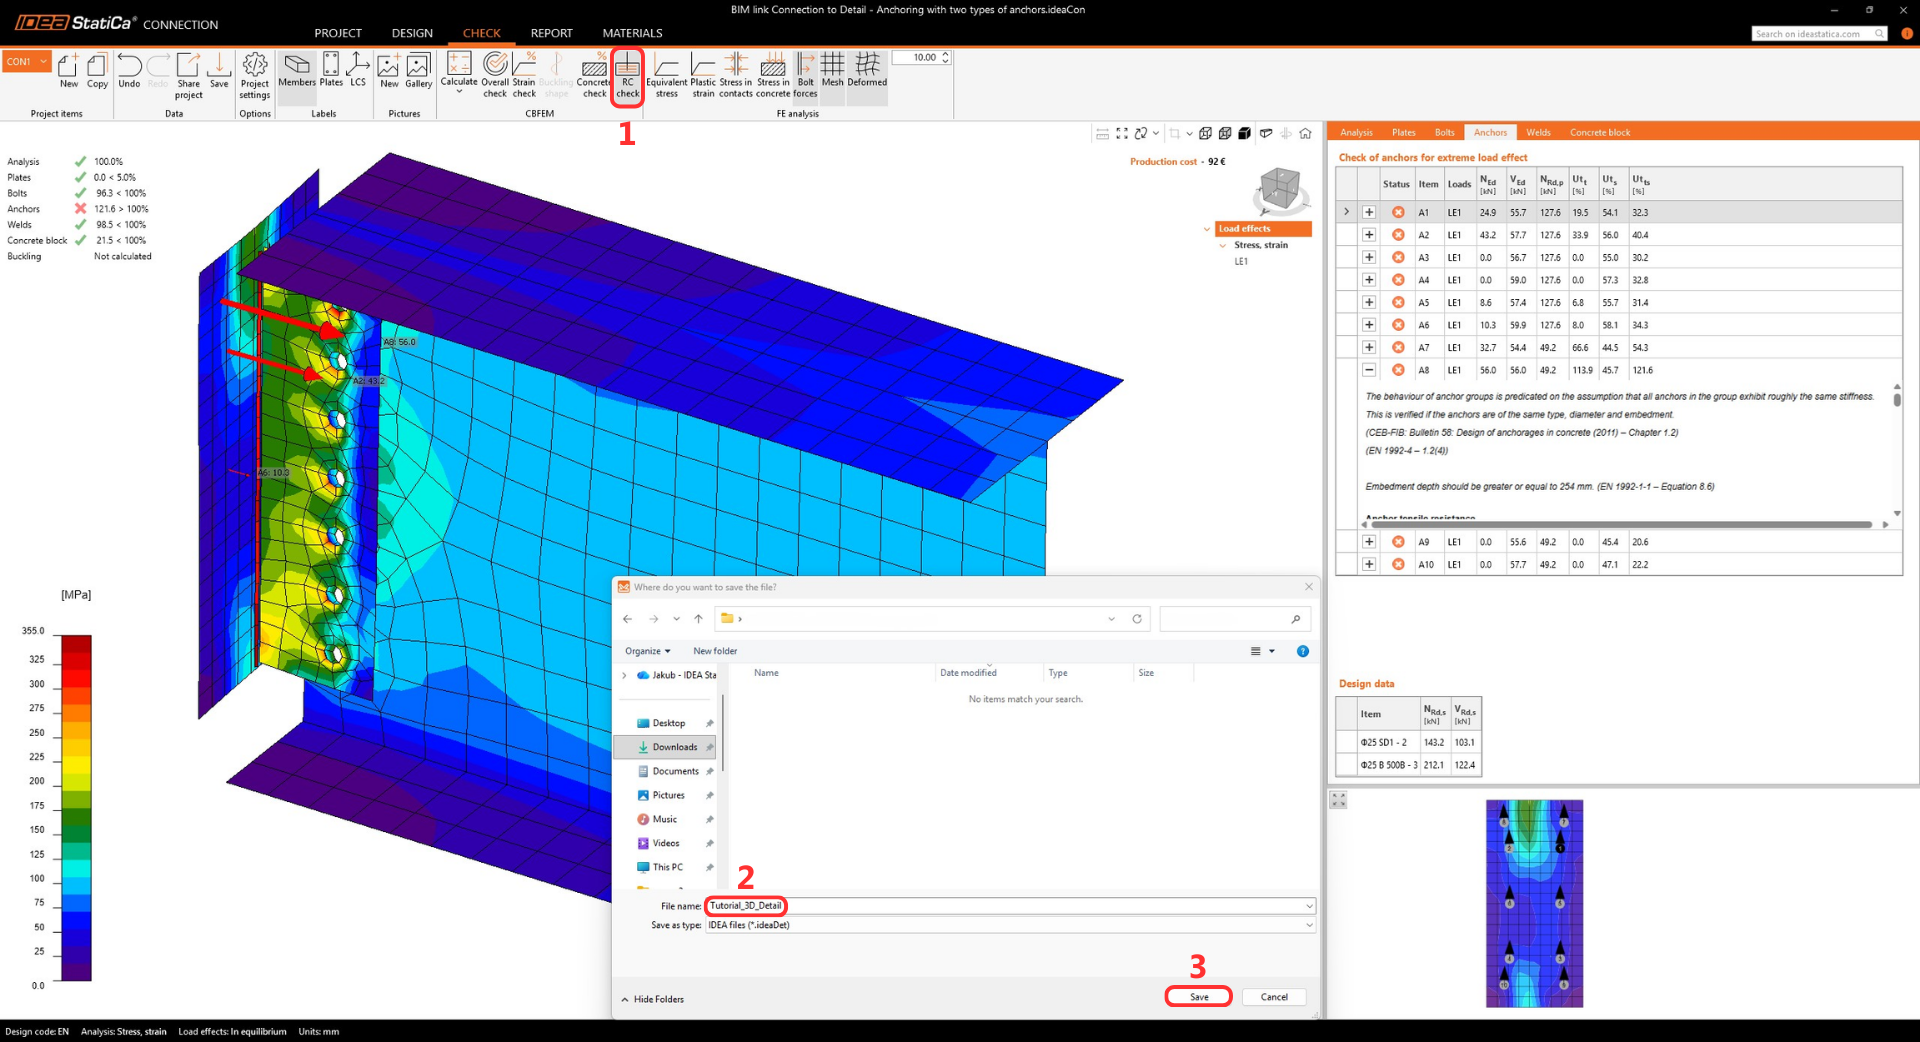This screenshot has width=1920, height=1042.
Task: Reset view with the home icon
Action: pyautogui.click(x=1305, y=133)
